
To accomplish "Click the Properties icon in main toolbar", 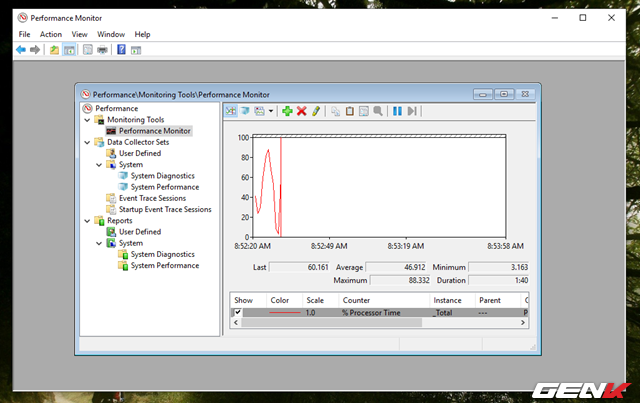I will 87,50.
